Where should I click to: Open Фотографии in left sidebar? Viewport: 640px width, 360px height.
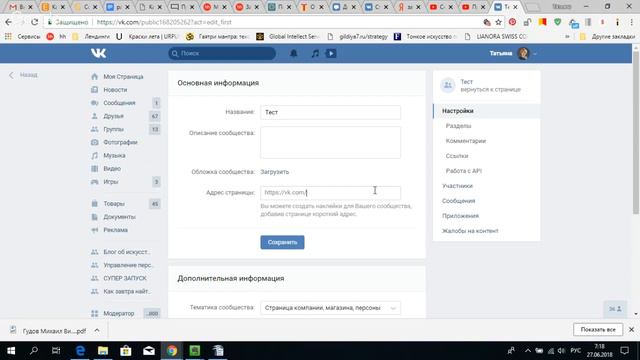120,142
